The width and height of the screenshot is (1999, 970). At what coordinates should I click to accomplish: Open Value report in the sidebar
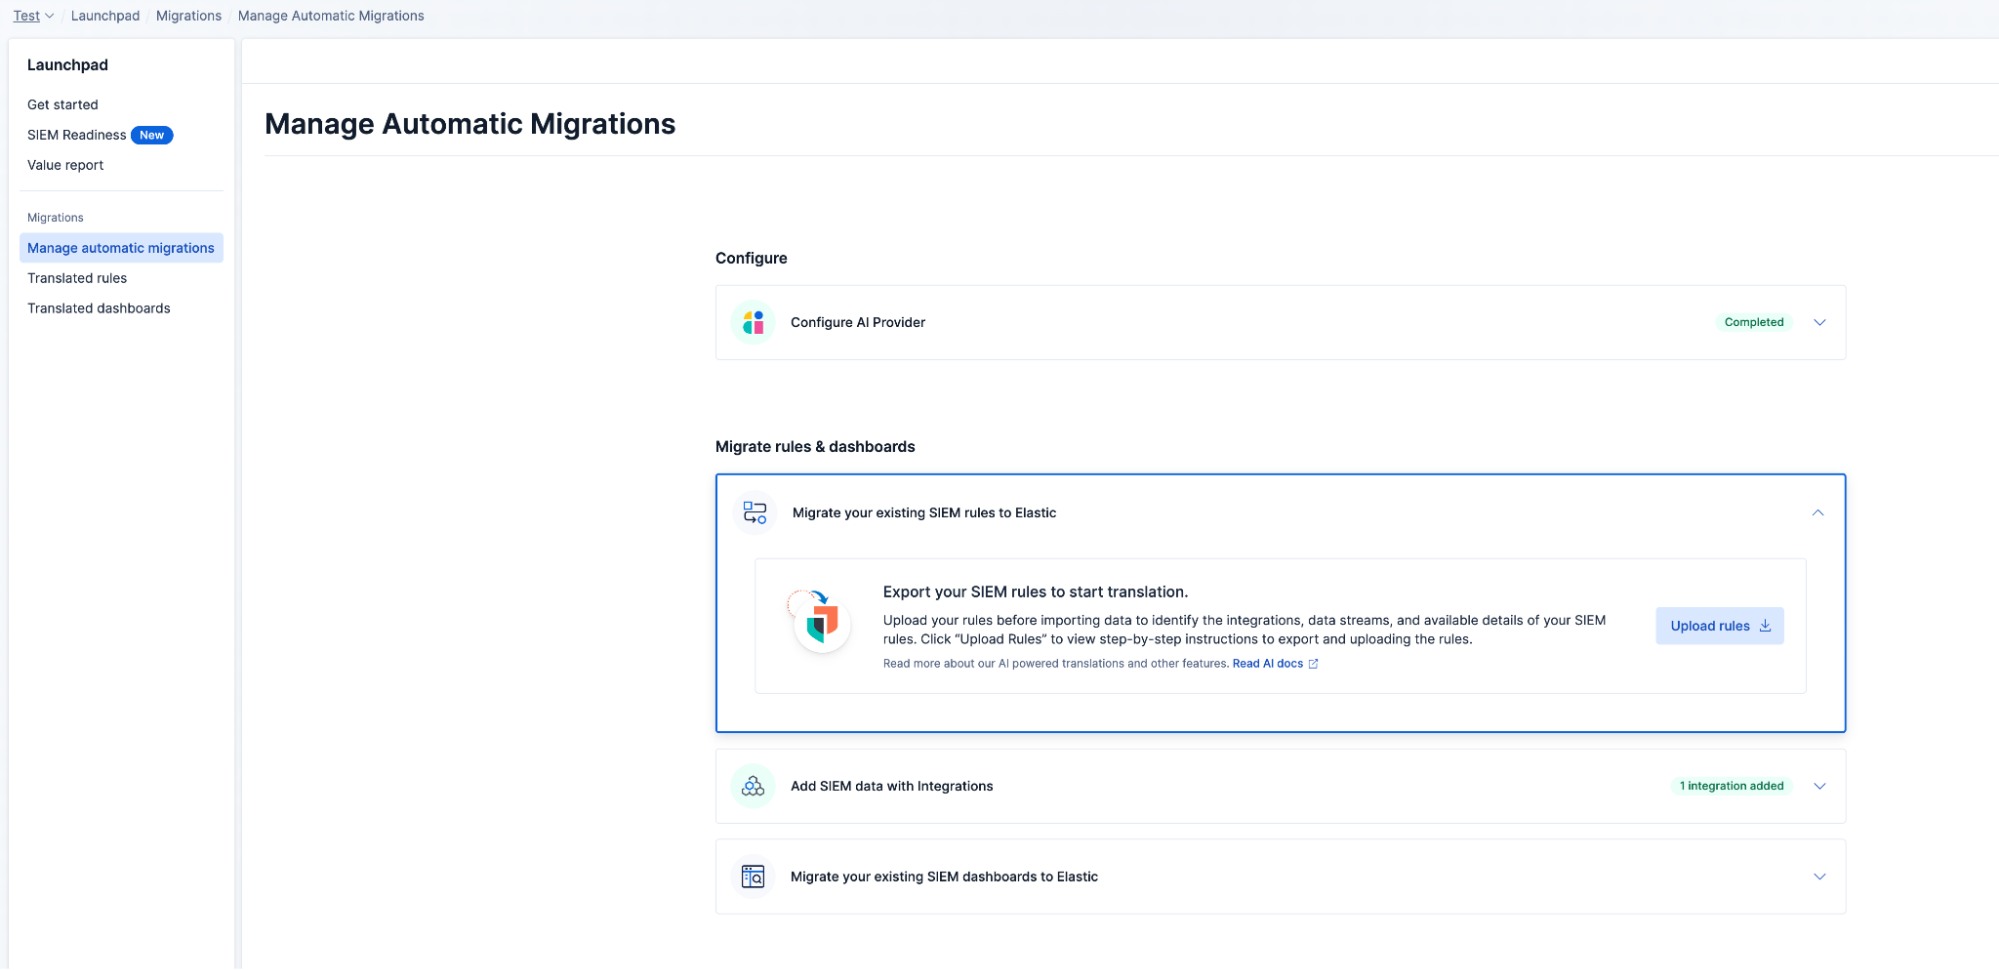(x=65, y=165)
